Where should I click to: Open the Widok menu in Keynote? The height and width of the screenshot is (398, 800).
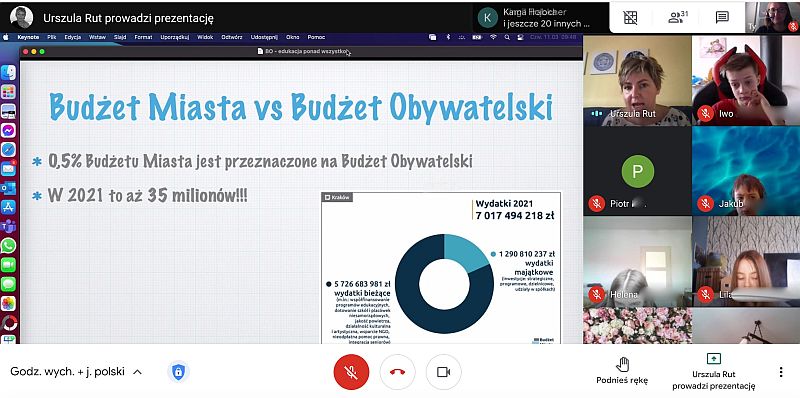pyautogui.click(x=205, y=37)
